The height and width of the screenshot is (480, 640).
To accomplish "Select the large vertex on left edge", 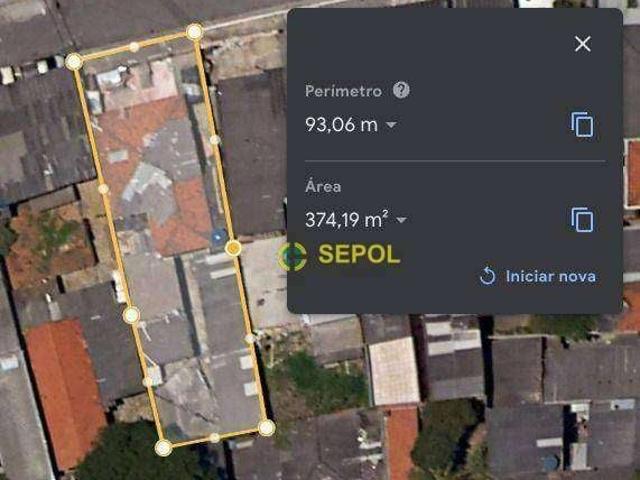I will 131,315.
